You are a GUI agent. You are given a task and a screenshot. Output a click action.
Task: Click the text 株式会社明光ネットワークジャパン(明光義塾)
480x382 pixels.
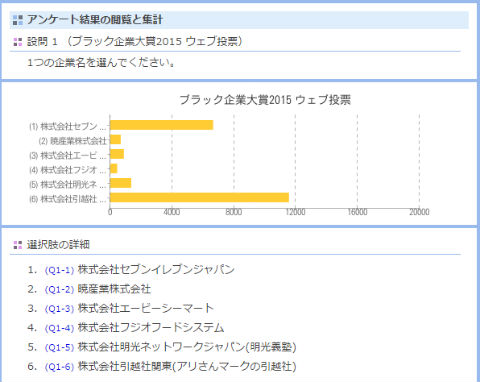click(187, 347)
